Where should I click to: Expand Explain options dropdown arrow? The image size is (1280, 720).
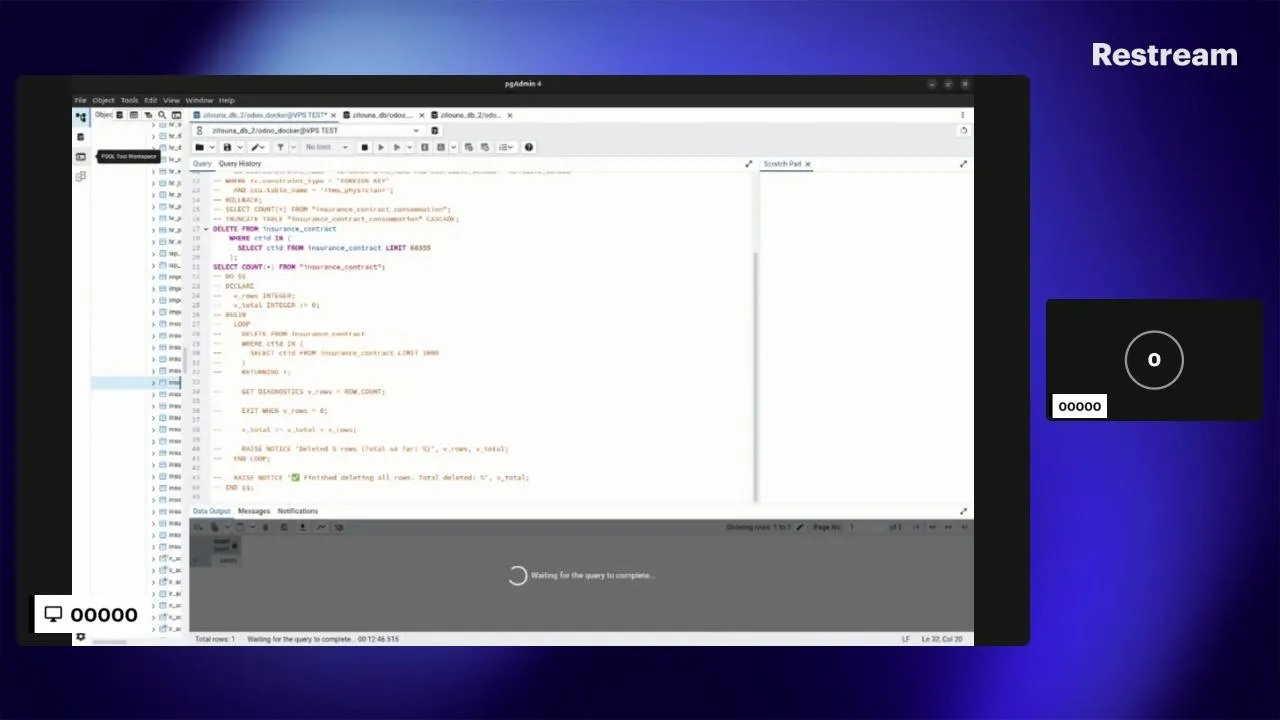(x=453, y=147)
